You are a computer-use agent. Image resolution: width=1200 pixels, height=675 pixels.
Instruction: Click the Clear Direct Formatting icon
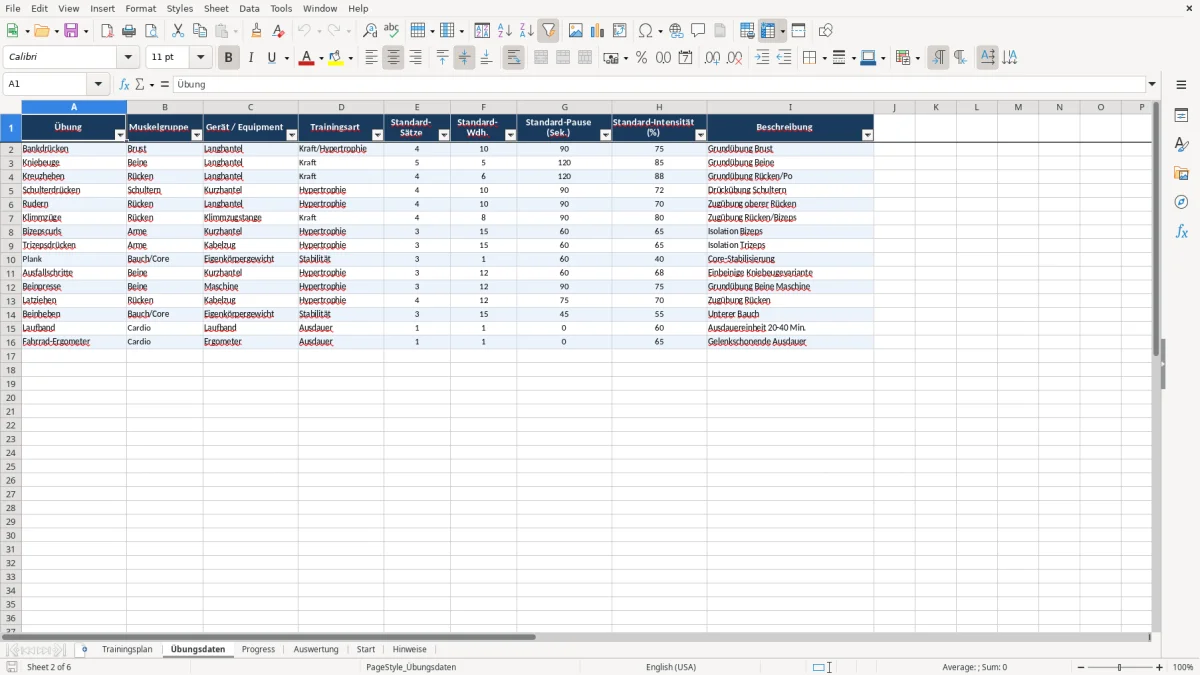(x=278, y=31)
